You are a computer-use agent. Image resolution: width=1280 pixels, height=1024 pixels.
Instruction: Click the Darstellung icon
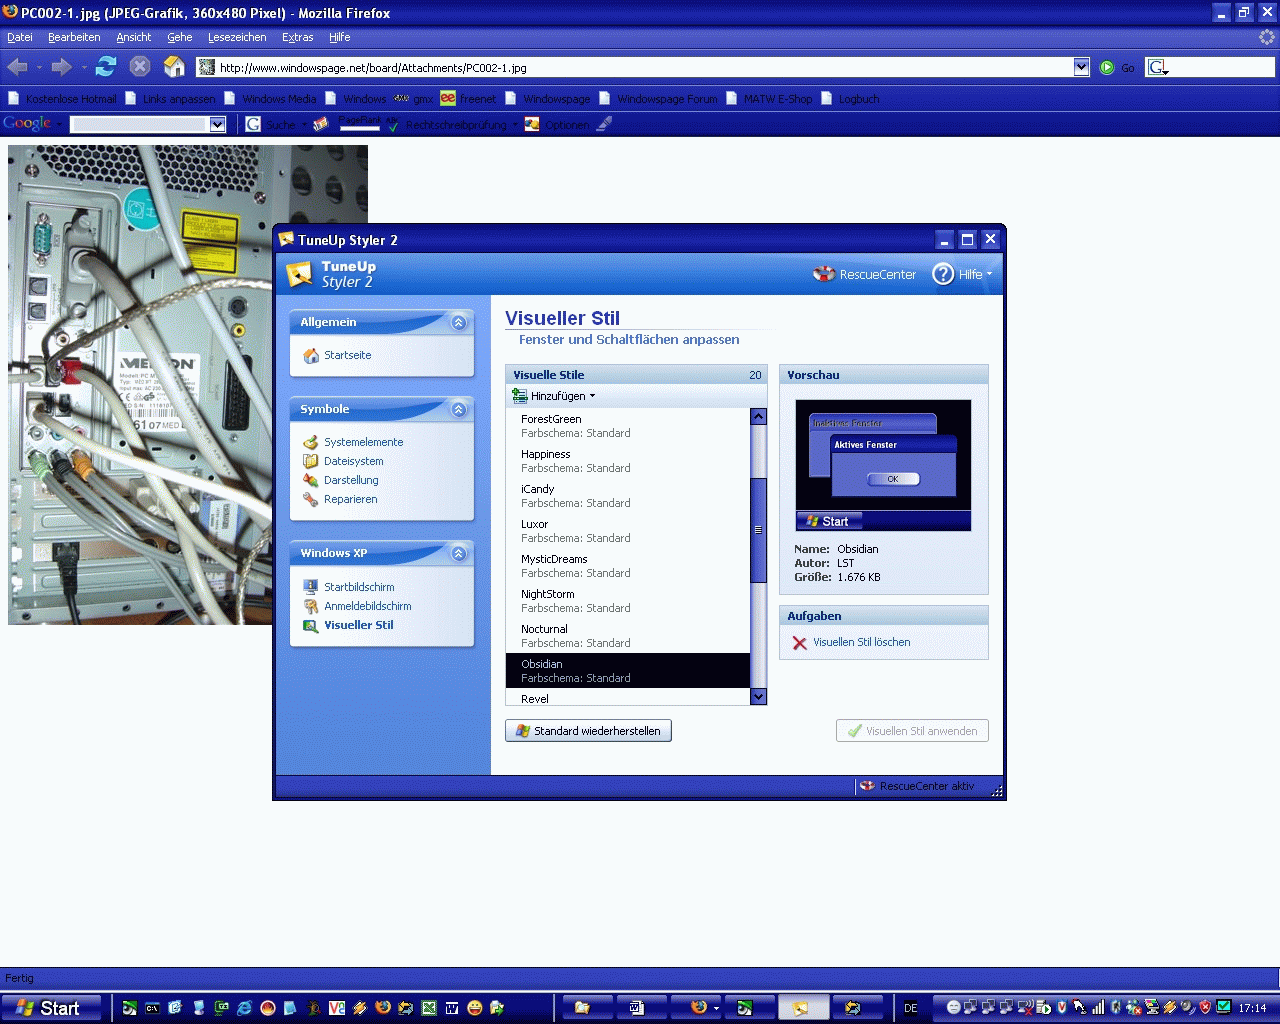(x=311, y=480)
